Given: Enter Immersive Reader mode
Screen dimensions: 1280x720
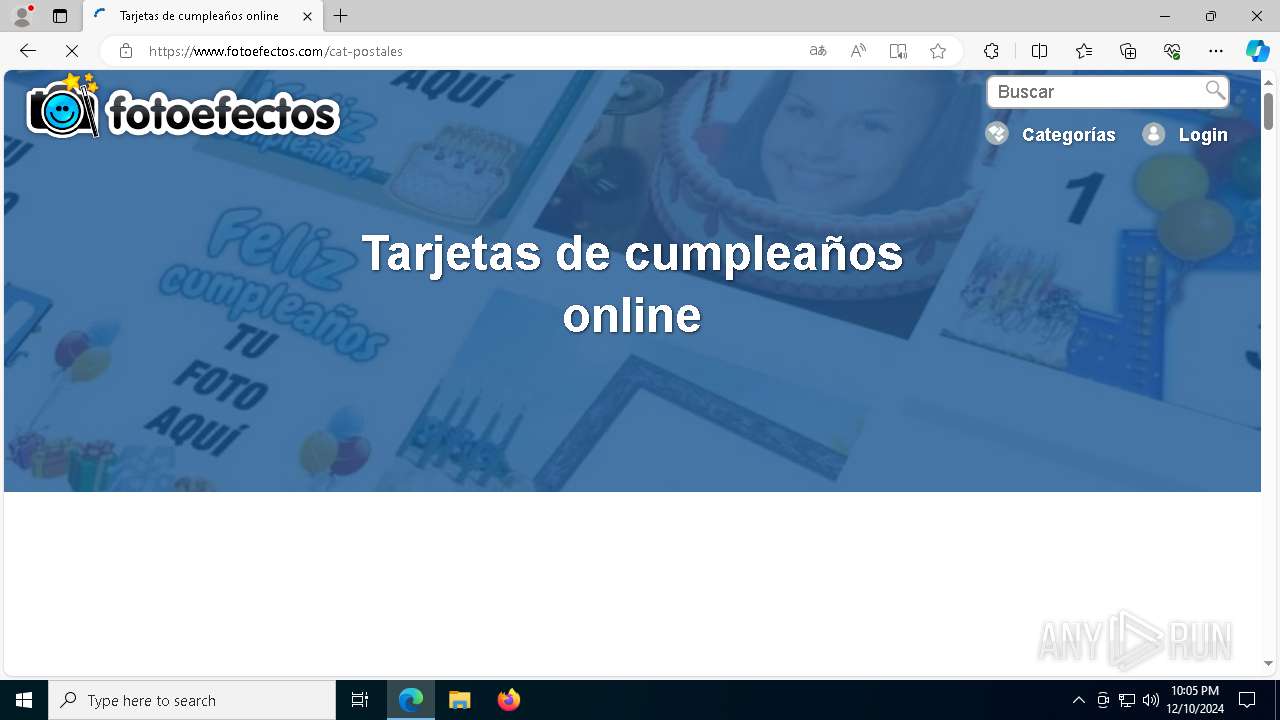Looking at the screenshot, I should 898,51.
